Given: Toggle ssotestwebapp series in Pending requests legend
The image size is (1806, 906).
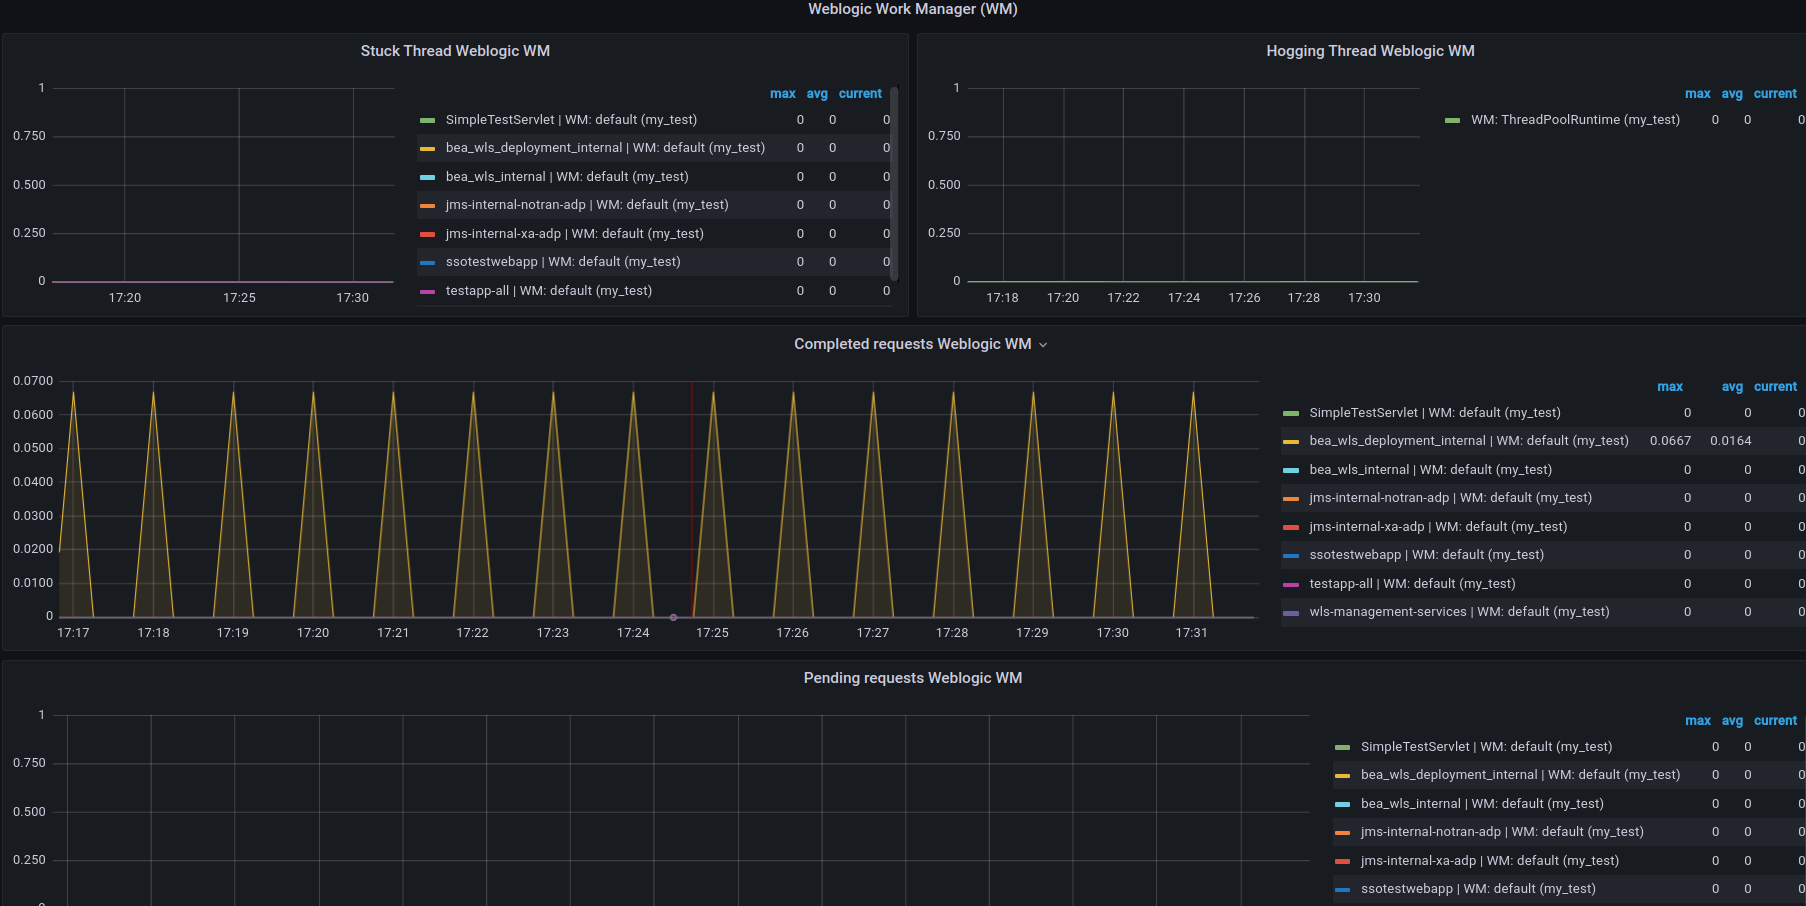Looking at the screenshot, I should [x=1478, y=889].
